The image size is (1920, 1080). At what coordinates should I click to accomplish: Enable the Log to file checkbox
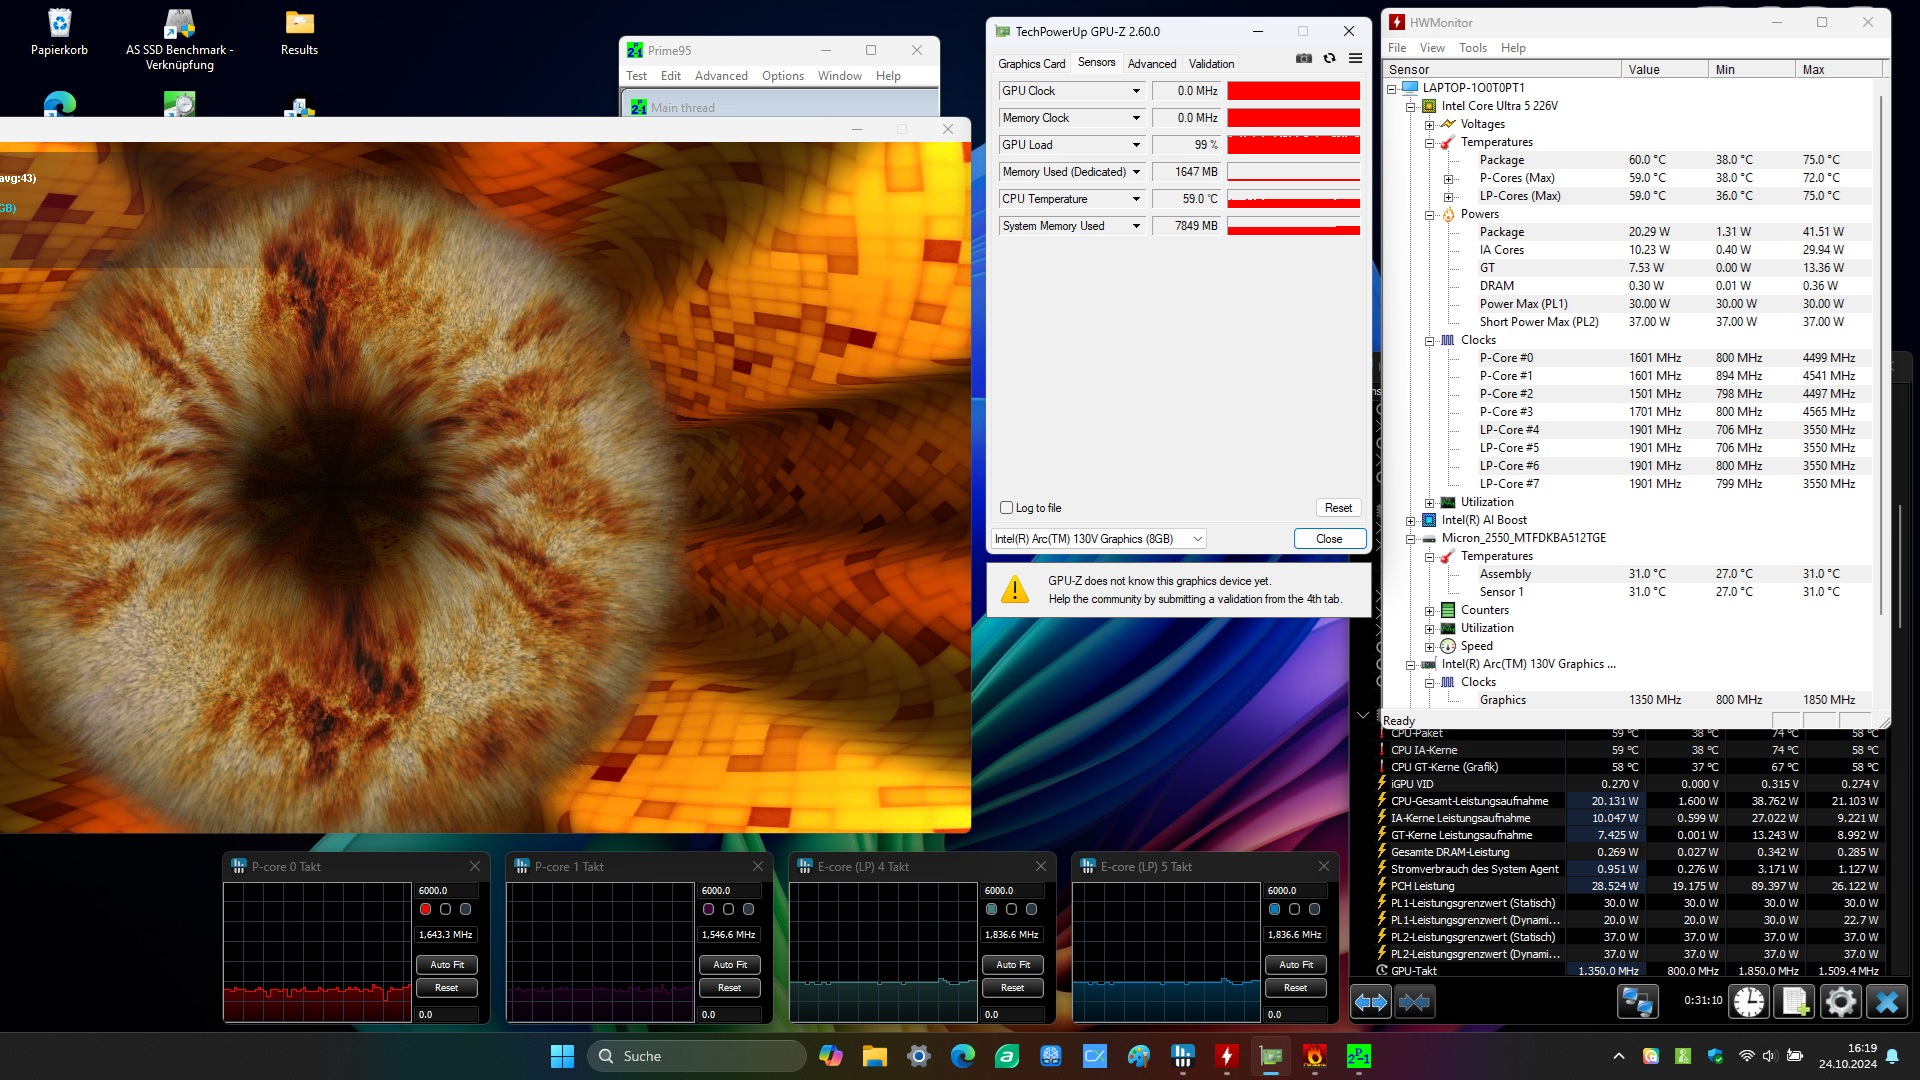(x=1007, y=508)
